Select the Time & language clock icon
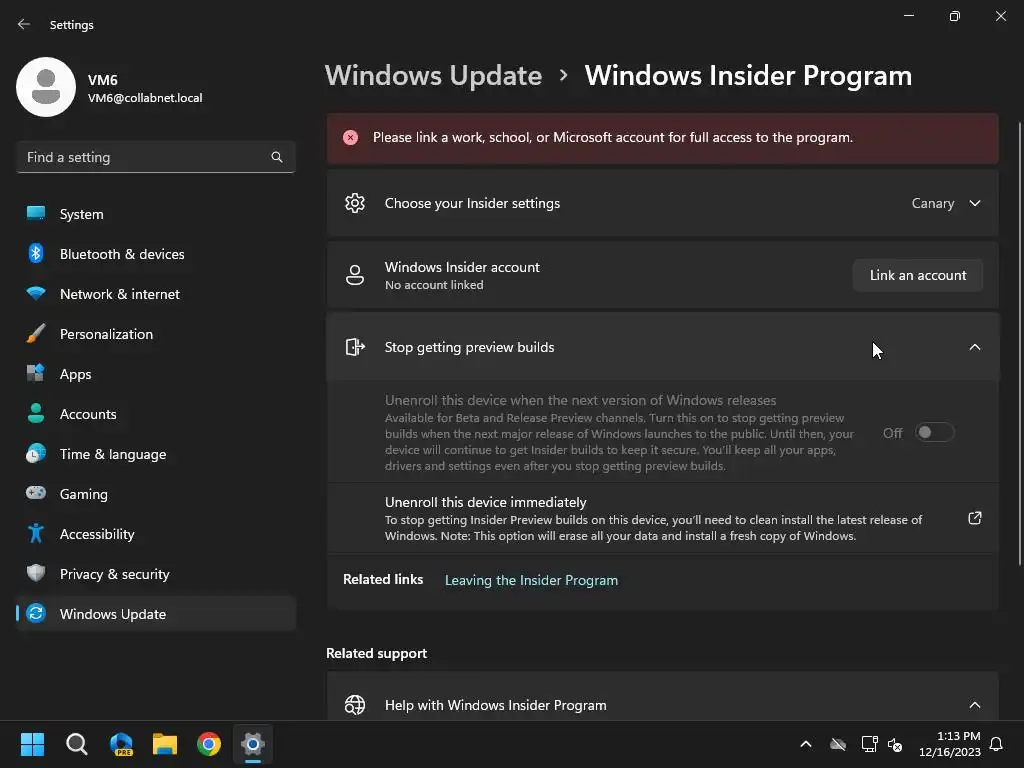Viewport: 1024px width, 768px height. [x=36, y=453]
